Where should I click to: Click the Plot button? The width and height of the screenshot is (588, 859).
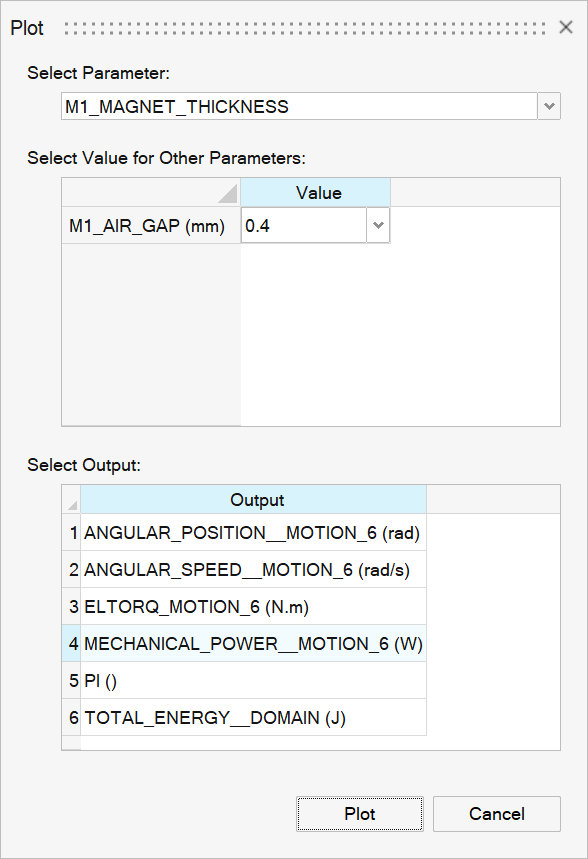(x=359, y=814)
